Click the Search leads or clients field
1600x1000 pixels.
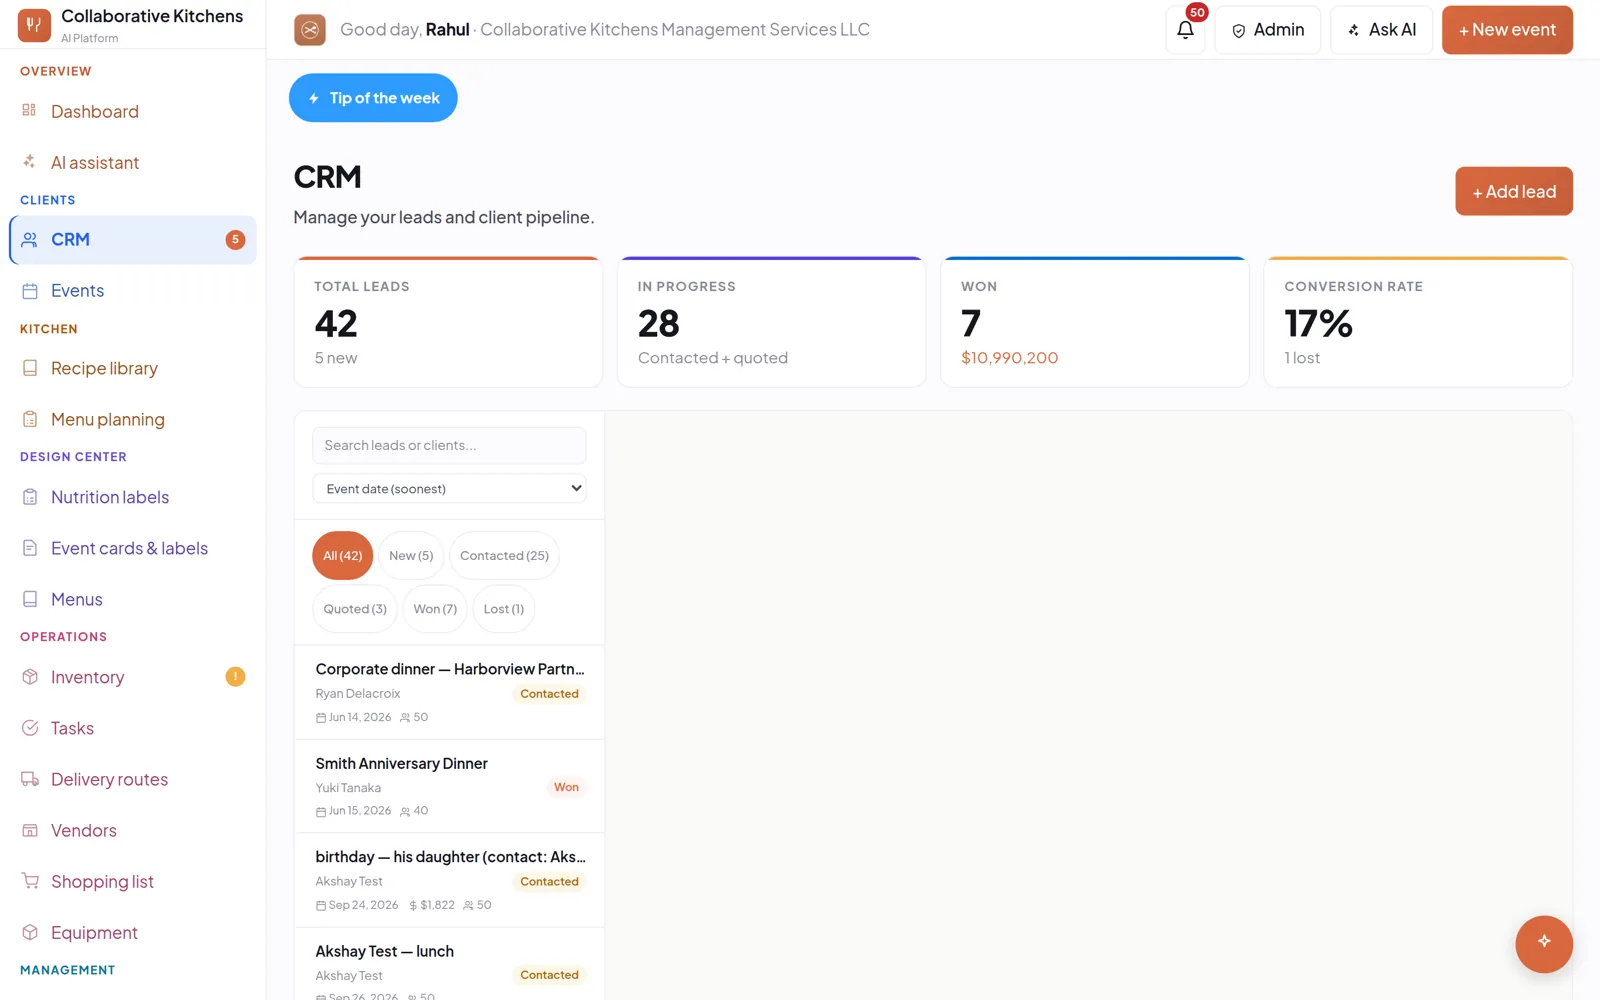click(449, 445)
